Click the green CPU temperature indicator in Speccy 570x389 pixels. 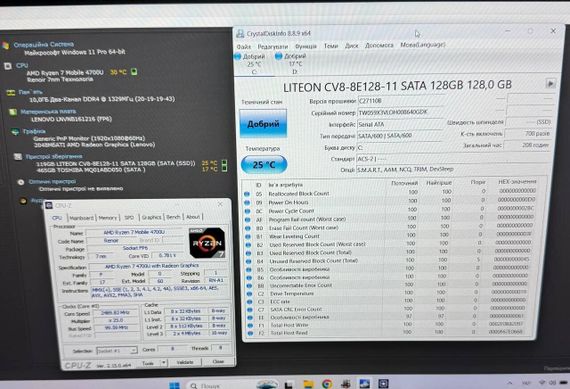coord(134,72)
